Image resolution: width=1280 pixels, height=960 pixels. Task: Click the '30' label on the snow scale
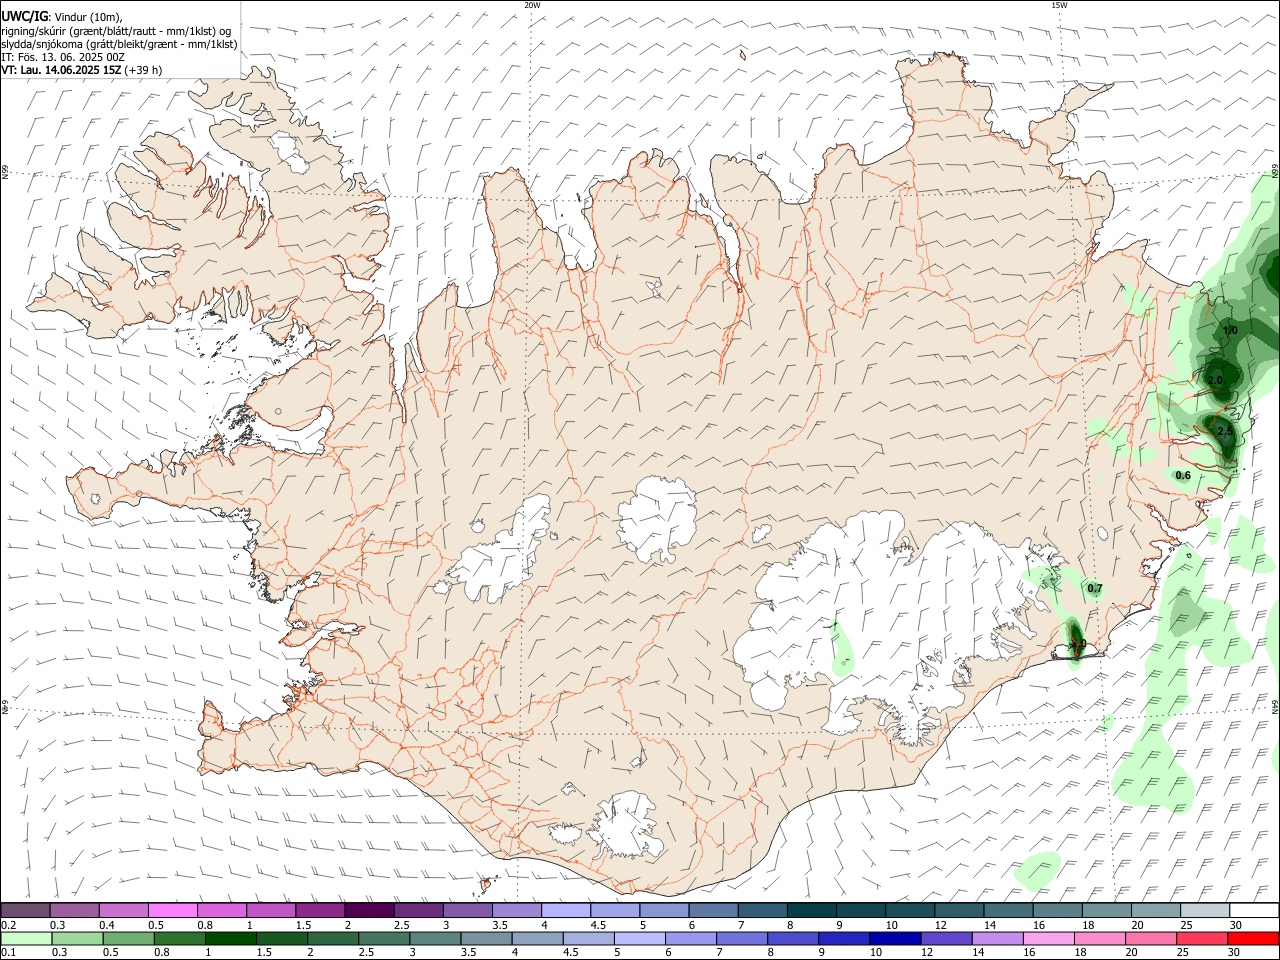(x=1235, y=925)
